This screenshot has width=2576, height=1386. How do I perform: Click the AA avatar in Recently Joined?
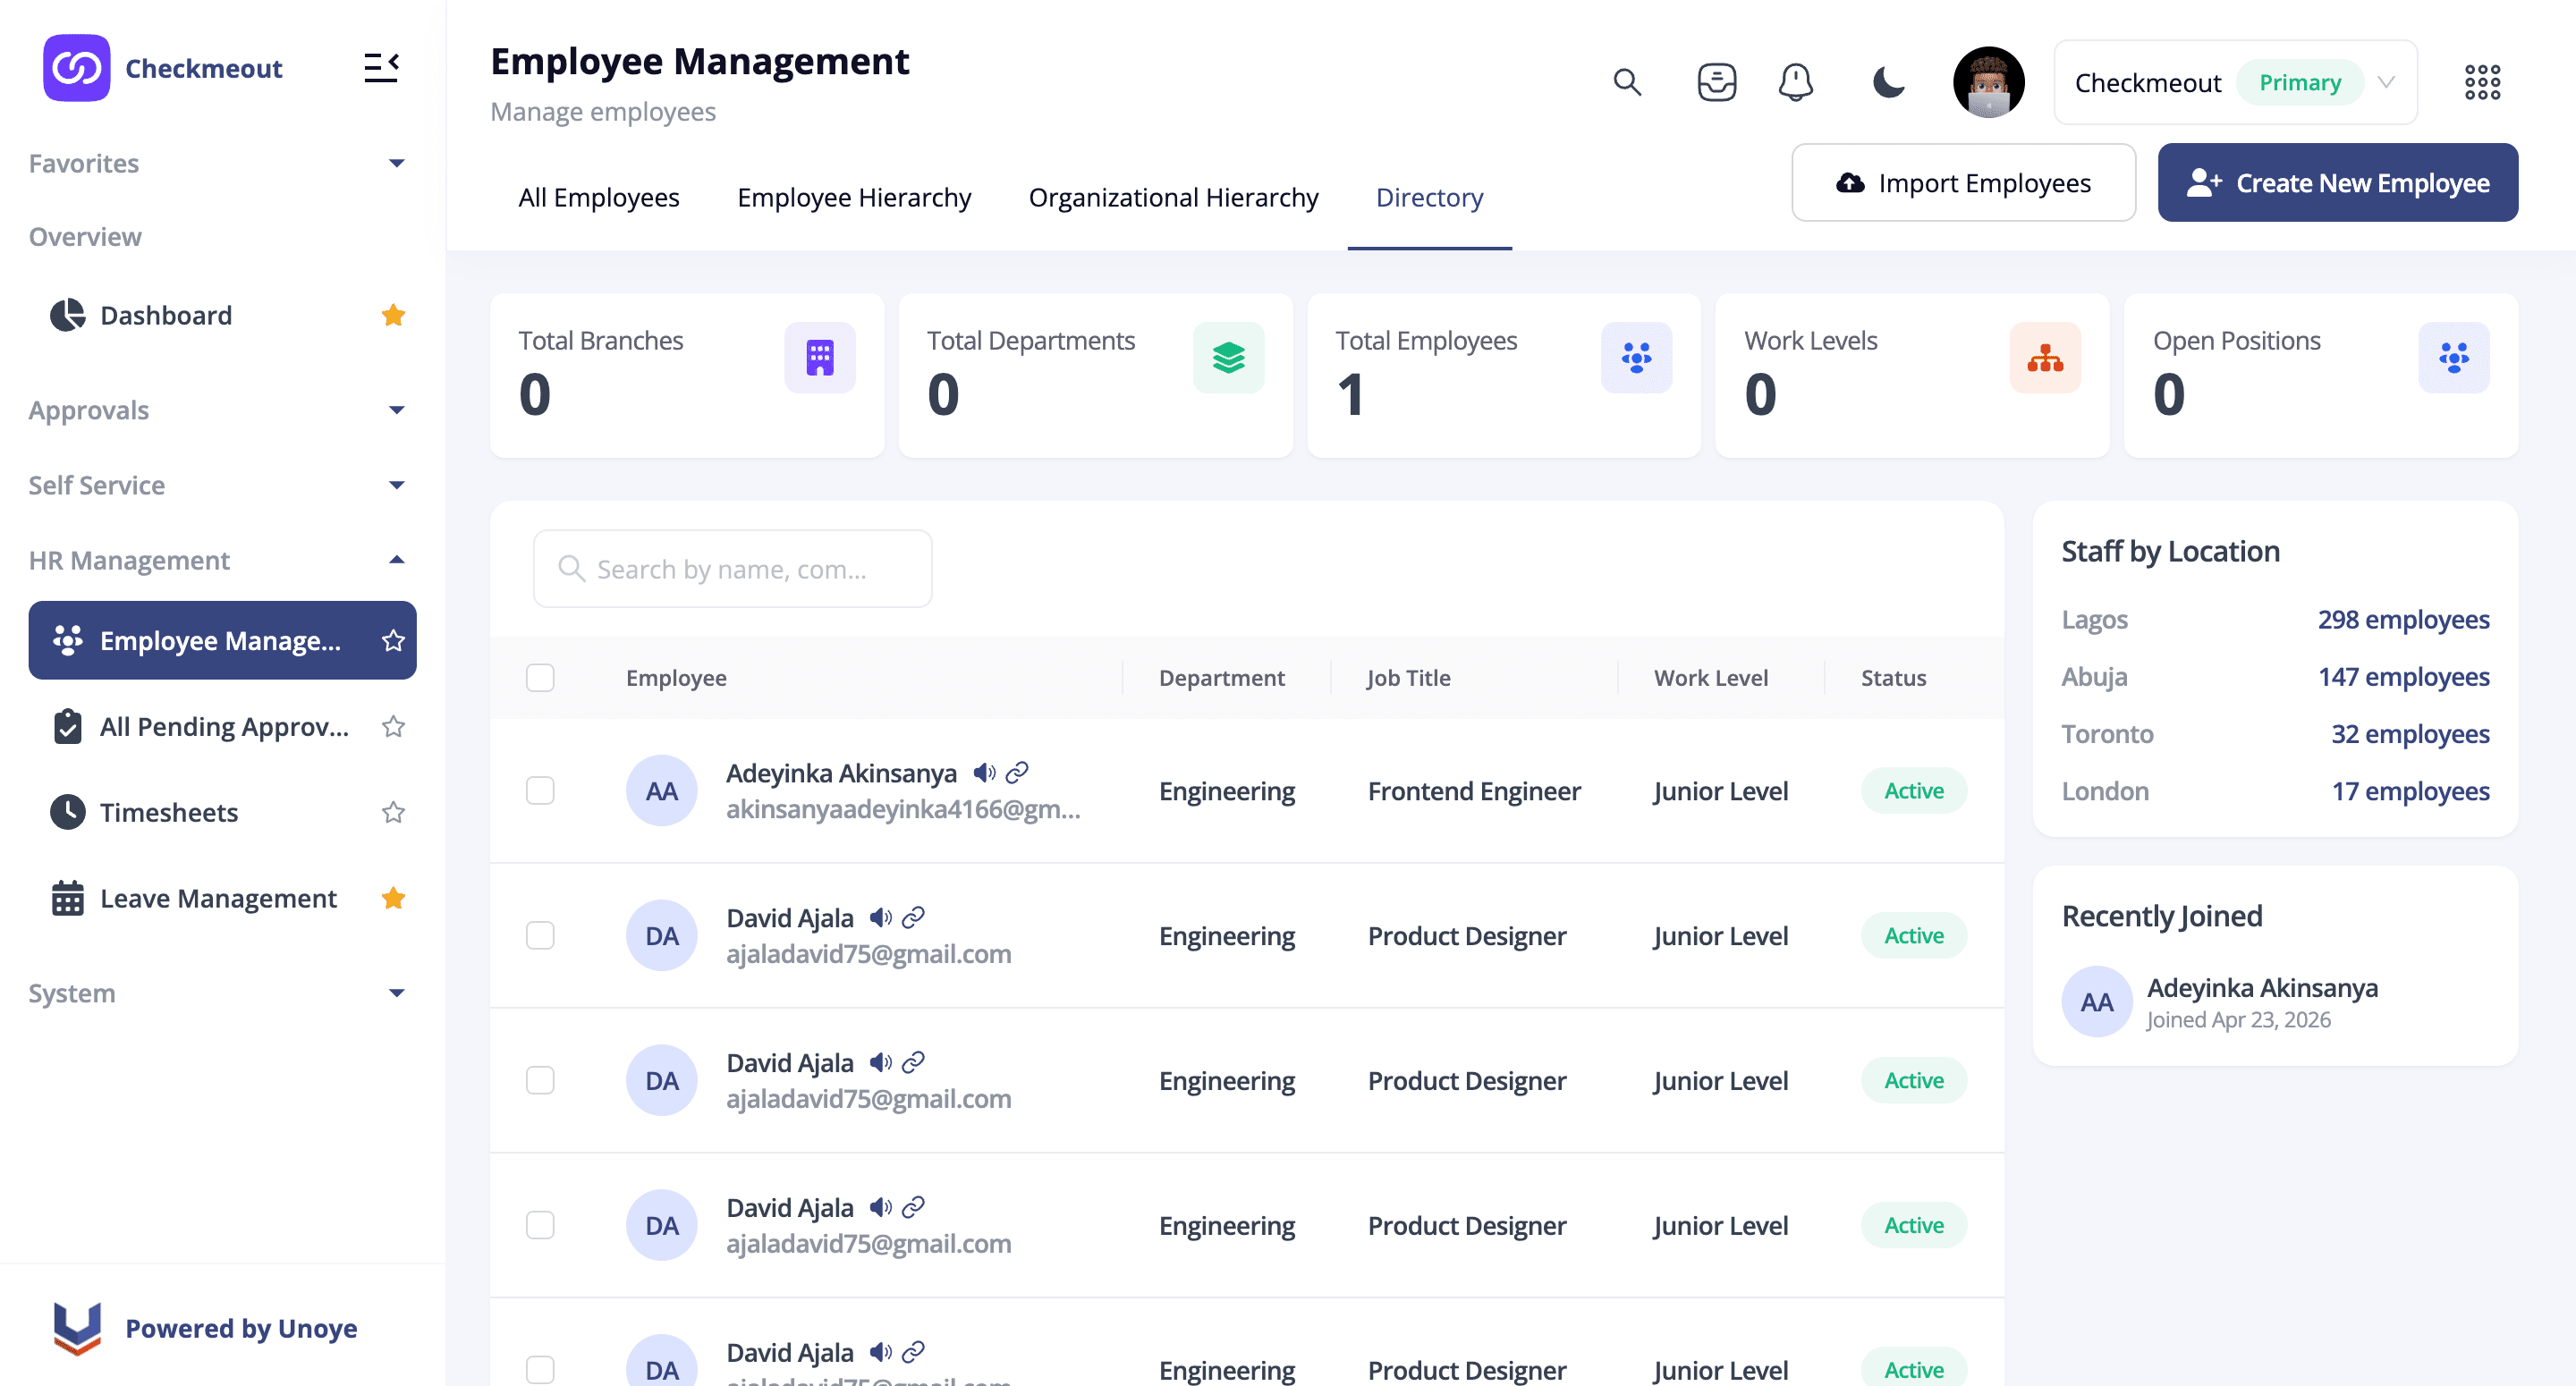click(x=2096, y=1001)
